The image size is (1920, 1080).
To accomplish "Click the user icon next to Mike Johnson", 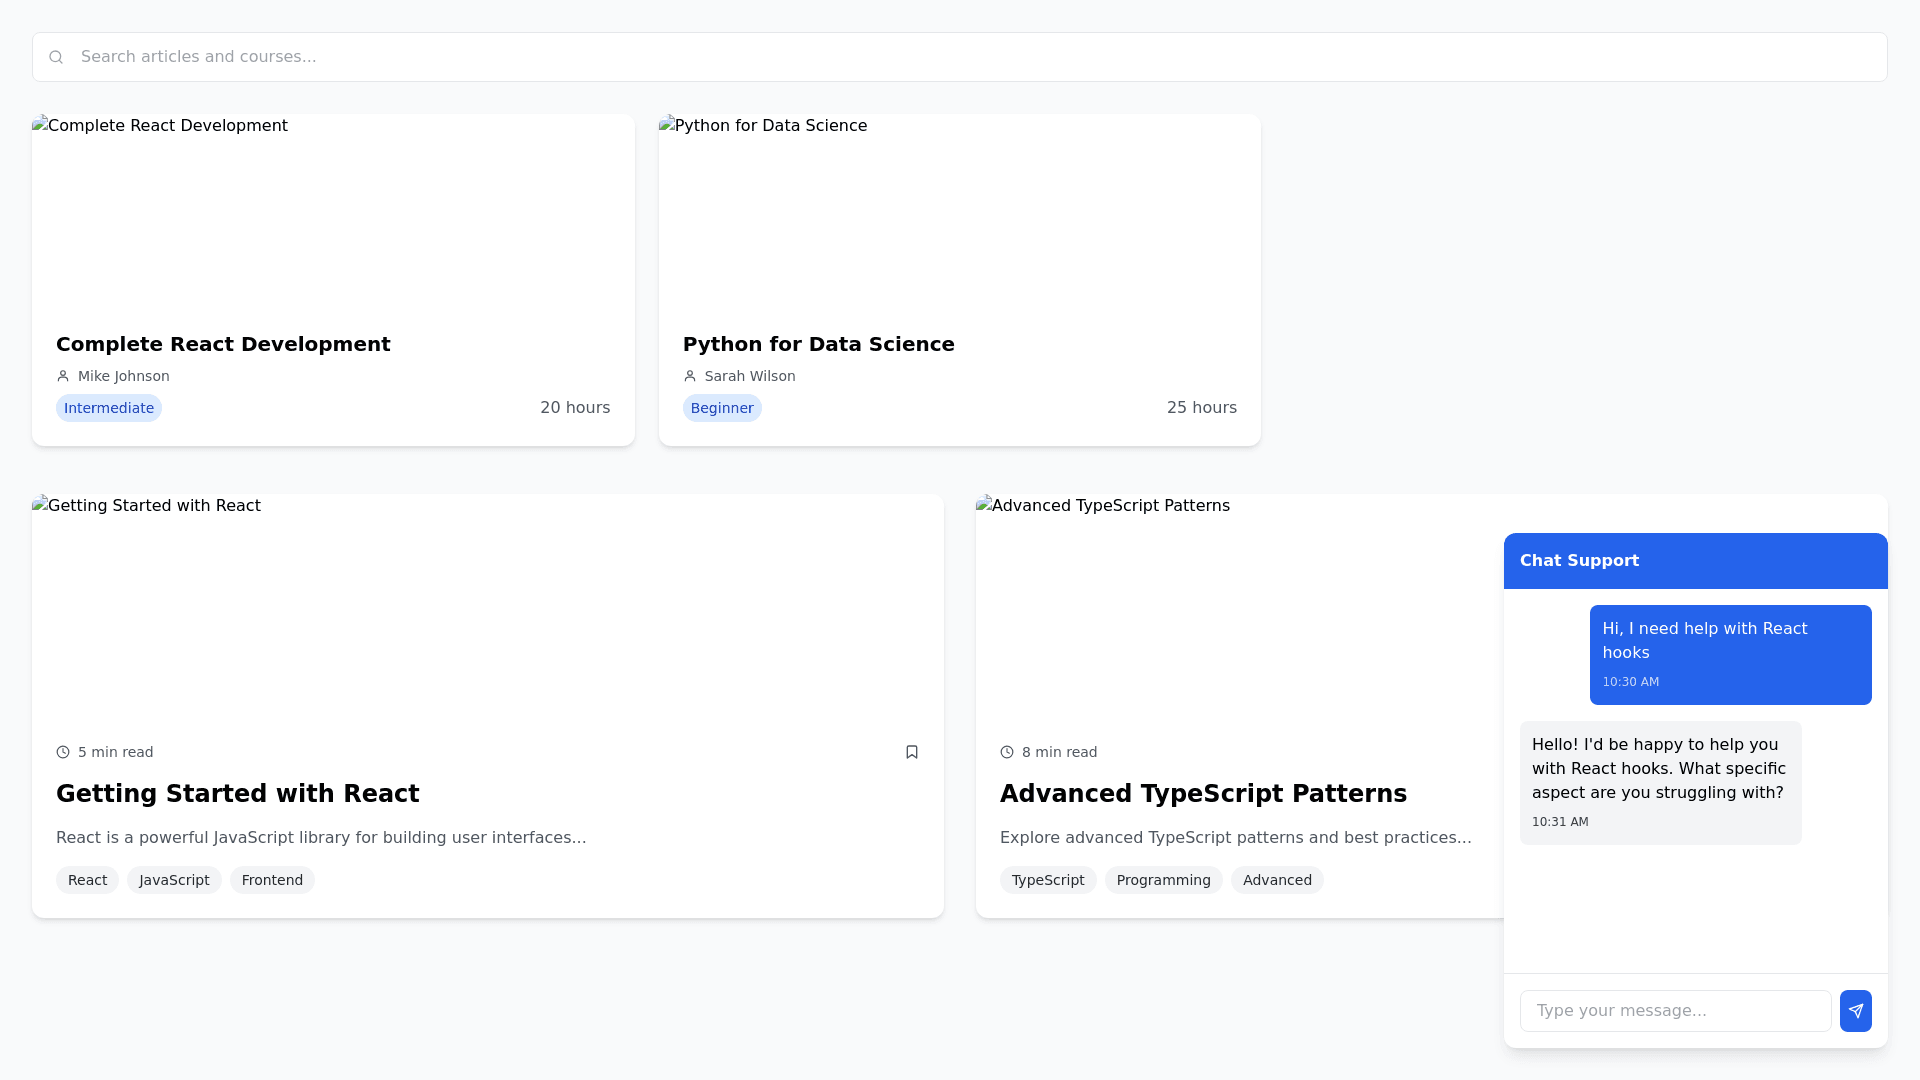I will click(63, 376).
